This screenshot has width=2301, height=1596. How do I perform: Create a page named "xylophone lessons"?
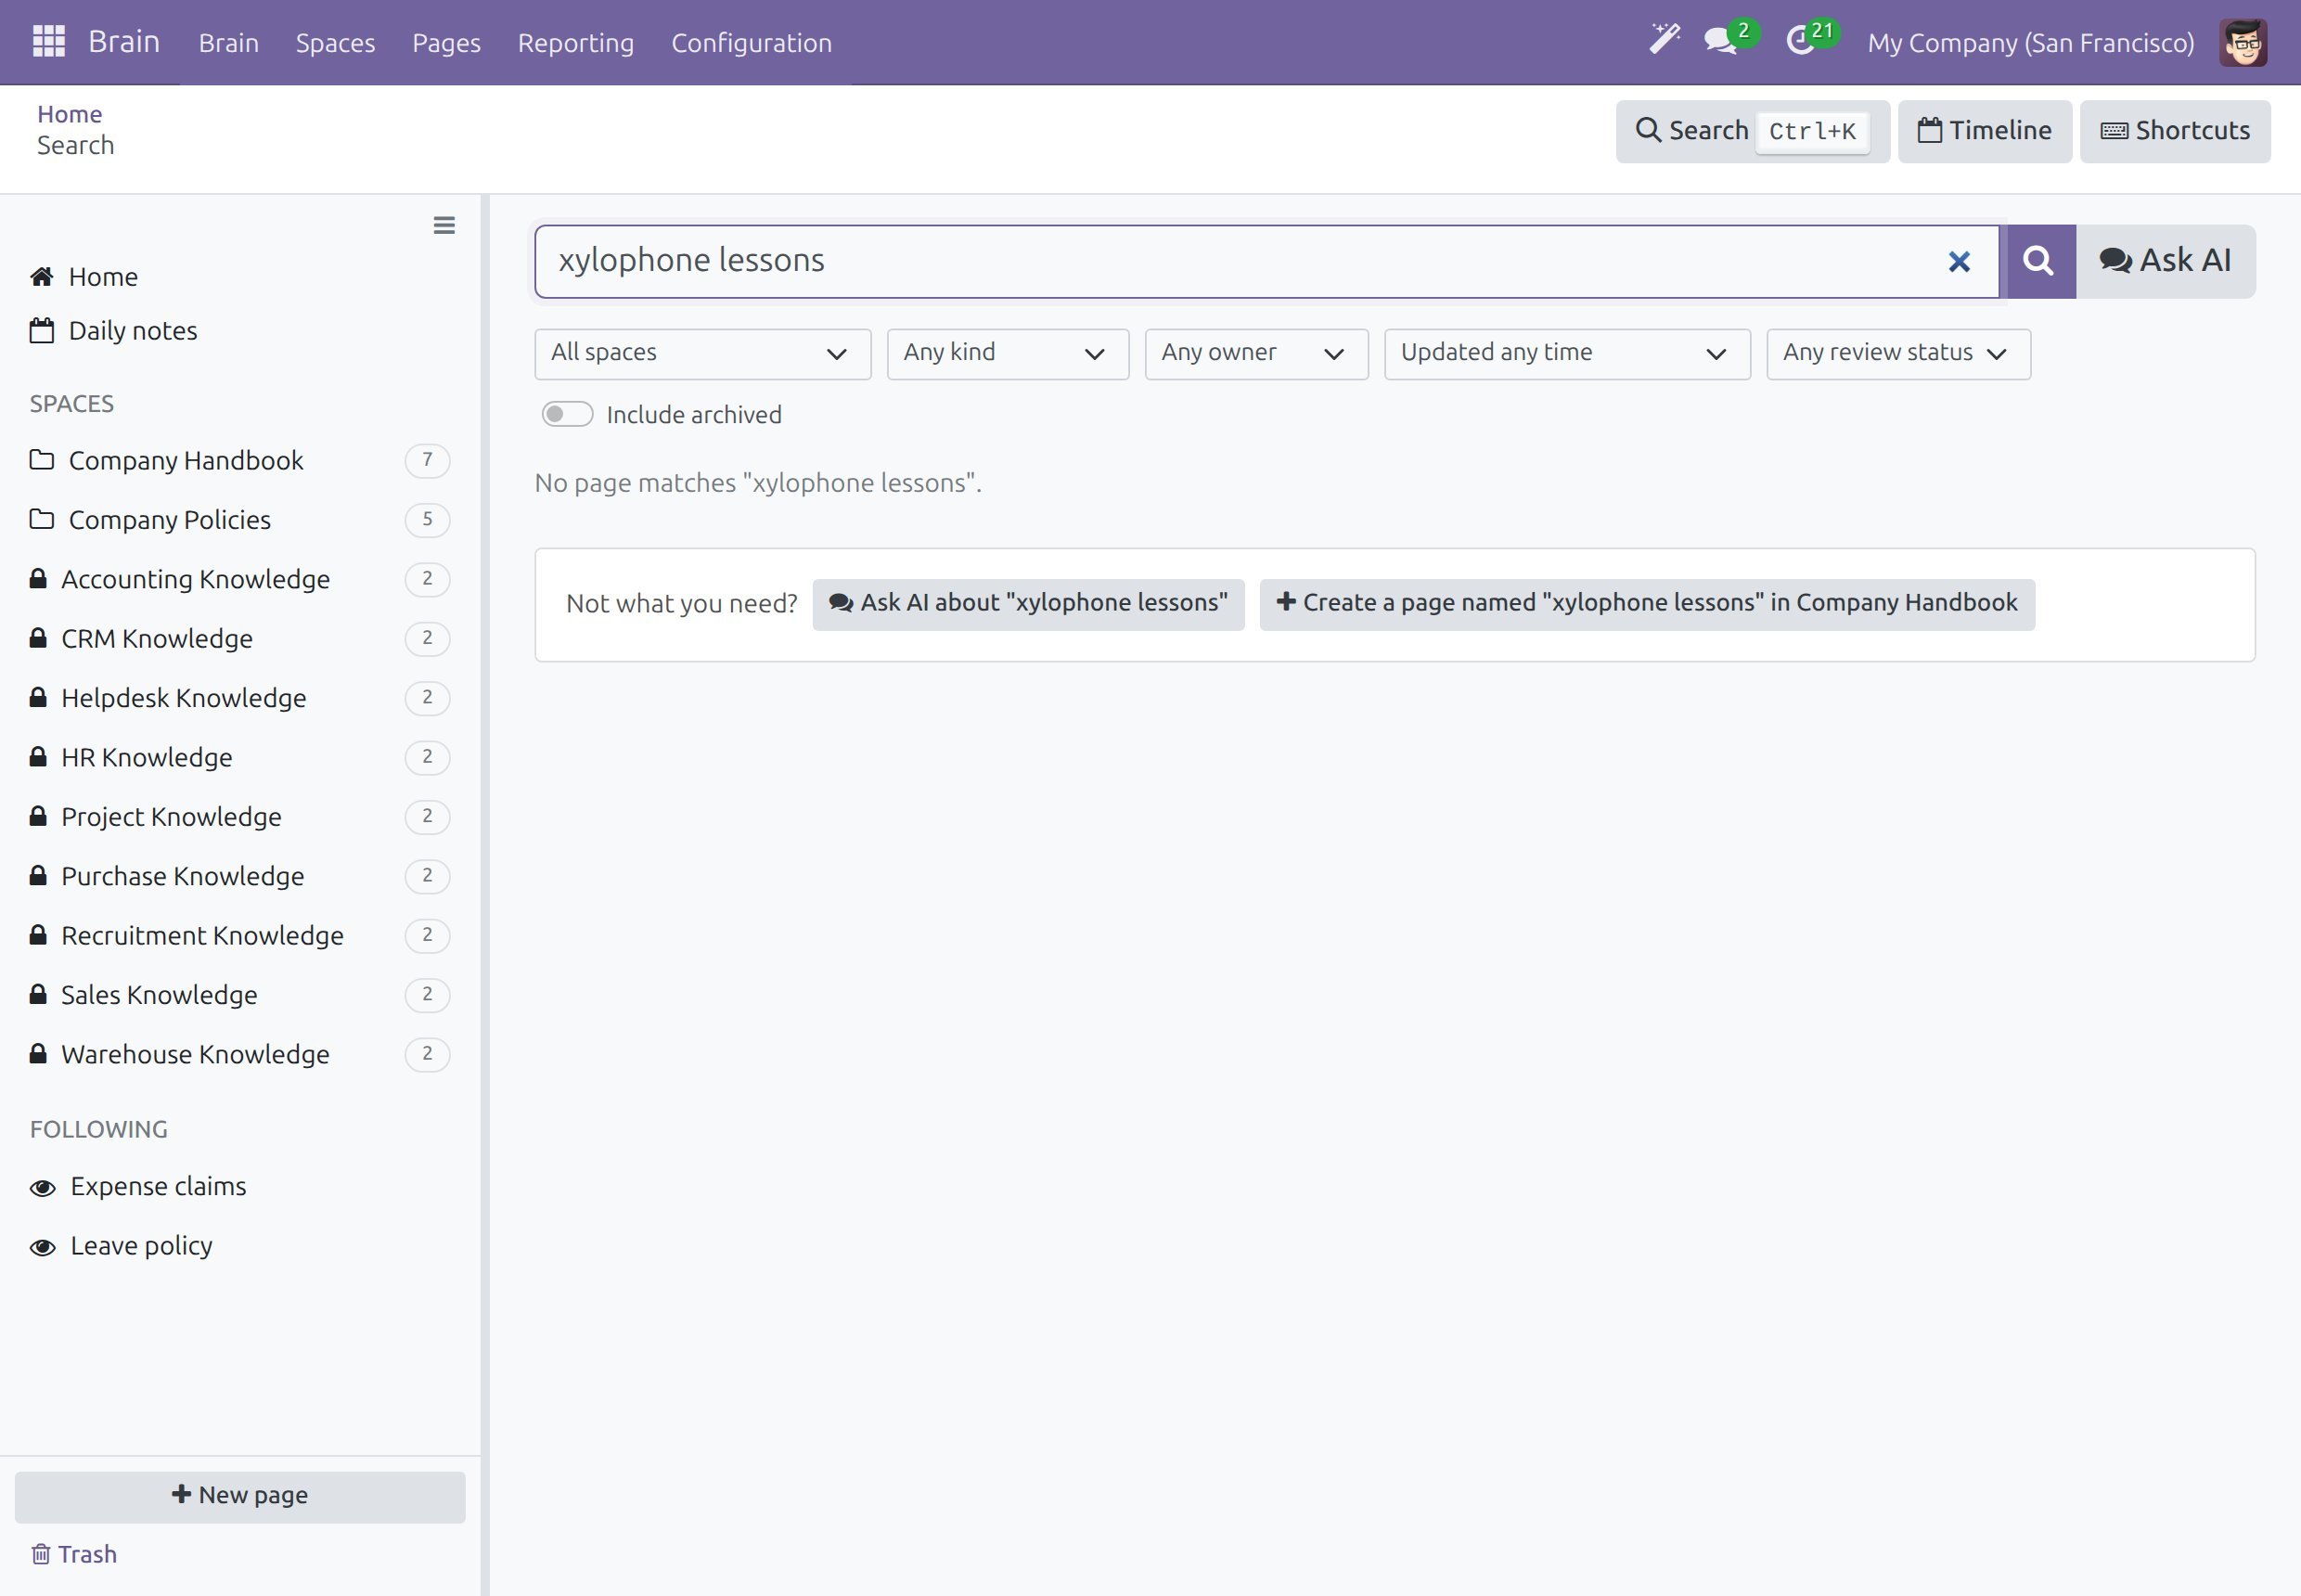[1646, 604]
